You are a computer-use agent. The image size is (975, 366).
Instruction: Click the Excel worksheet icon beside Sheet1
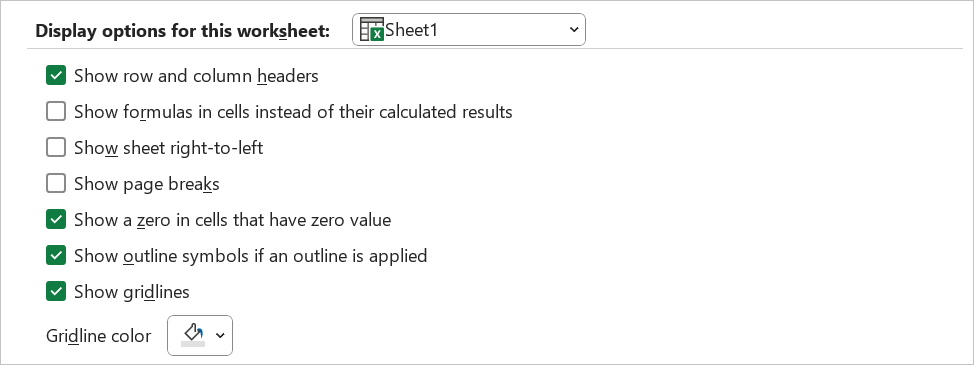(372, 29)
